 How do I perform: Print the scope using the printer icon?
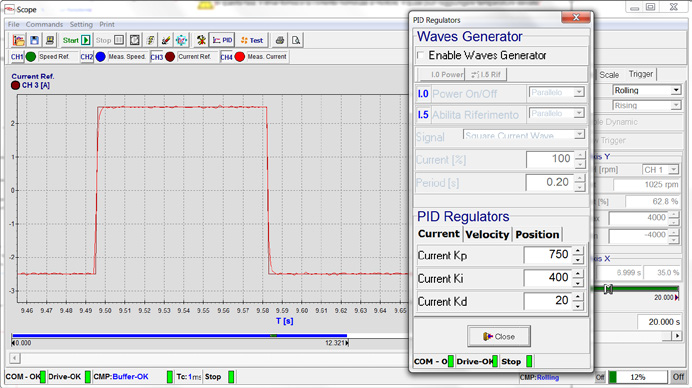pyautogui.click(x=279, y=40)
